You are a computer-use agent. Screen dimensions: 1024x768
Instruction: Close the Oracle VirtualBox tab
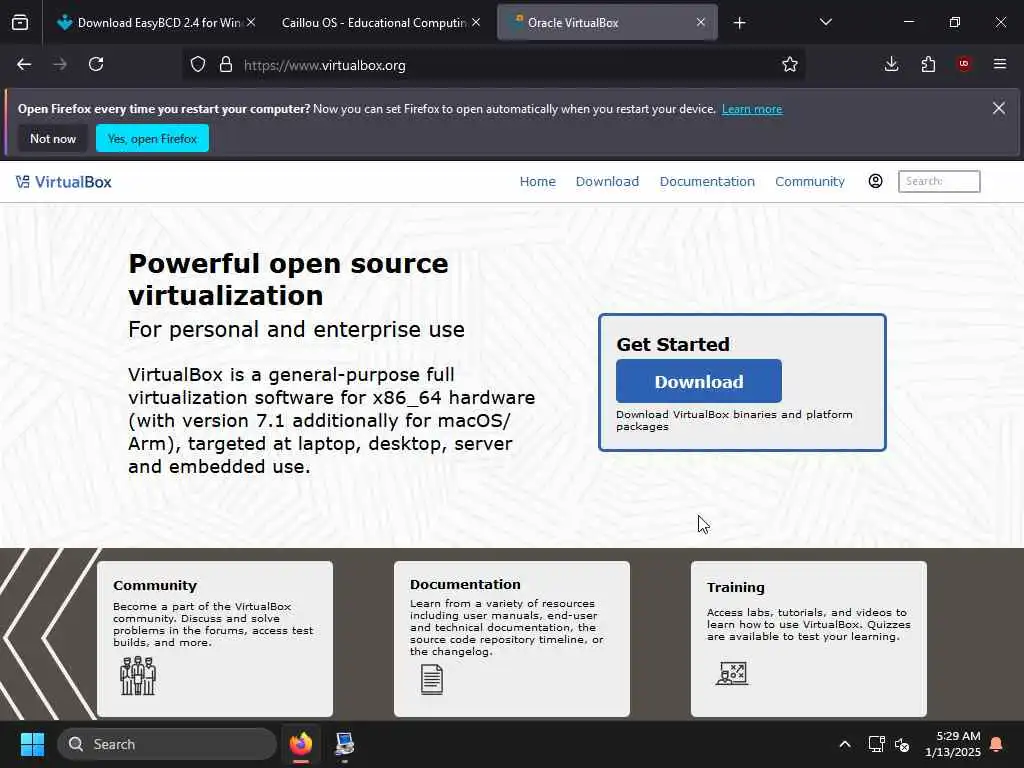(701, 22)
